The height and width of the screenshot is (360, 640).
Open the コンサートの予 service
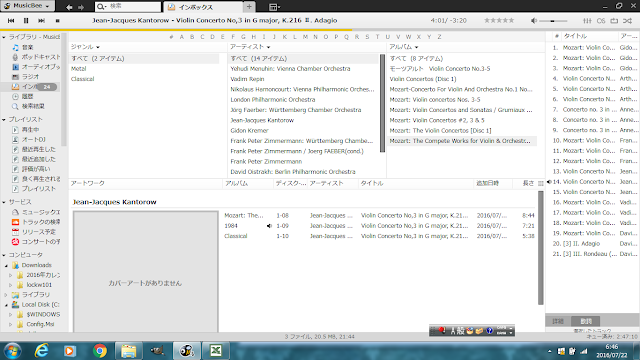36,242
